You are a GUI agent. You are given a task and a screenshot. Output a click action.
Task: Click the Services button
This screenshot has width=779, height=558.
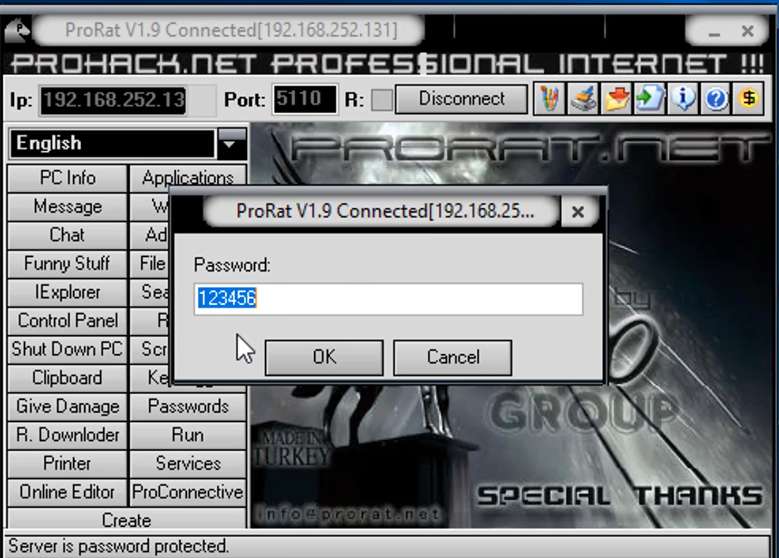click(188, 464)
